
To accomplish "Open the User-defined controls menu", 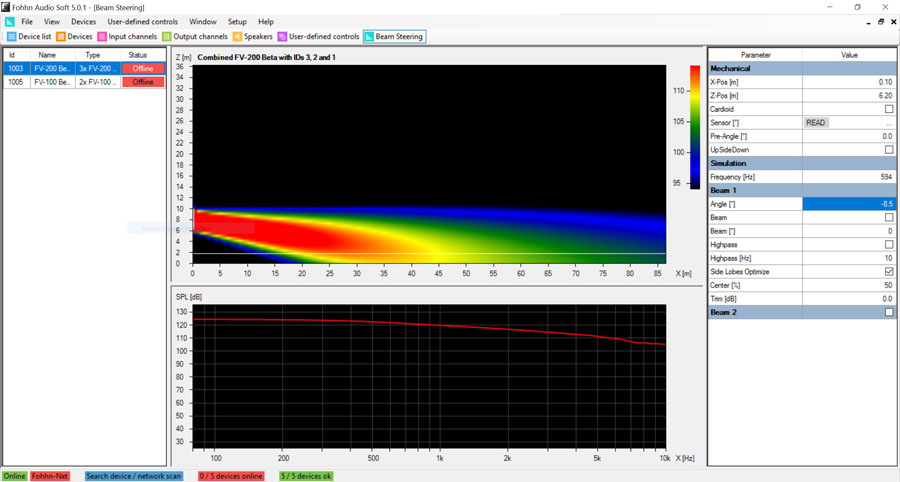I will pyautogui.click(x=142, y=22).
